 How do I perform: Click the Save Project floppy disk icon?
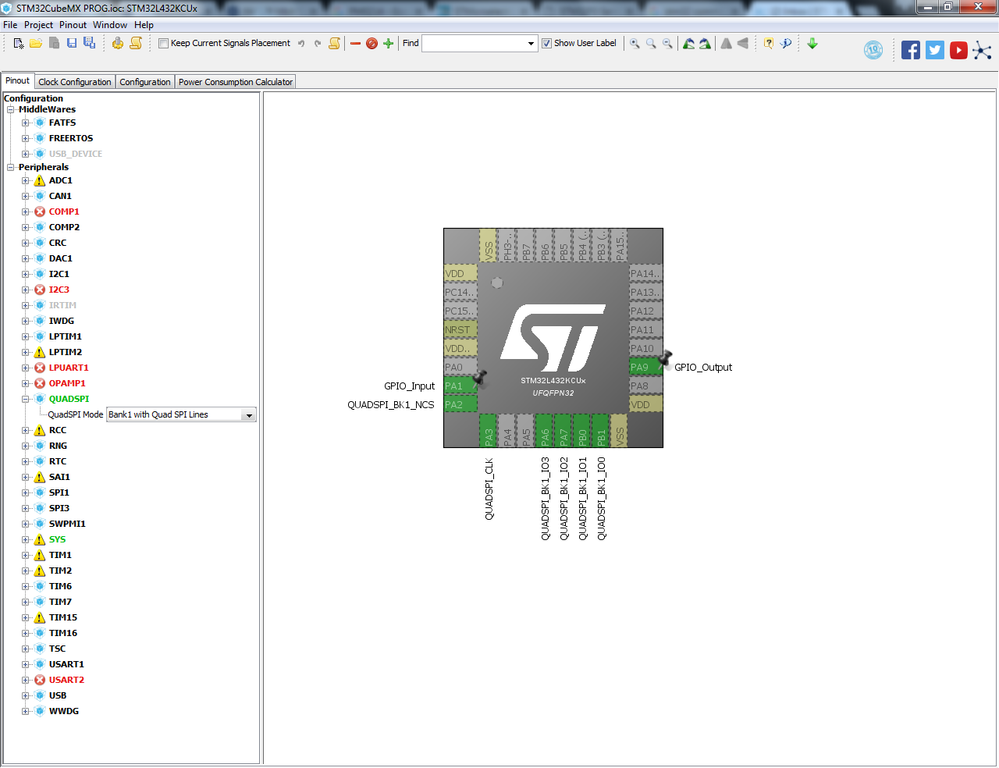point(72,43)
